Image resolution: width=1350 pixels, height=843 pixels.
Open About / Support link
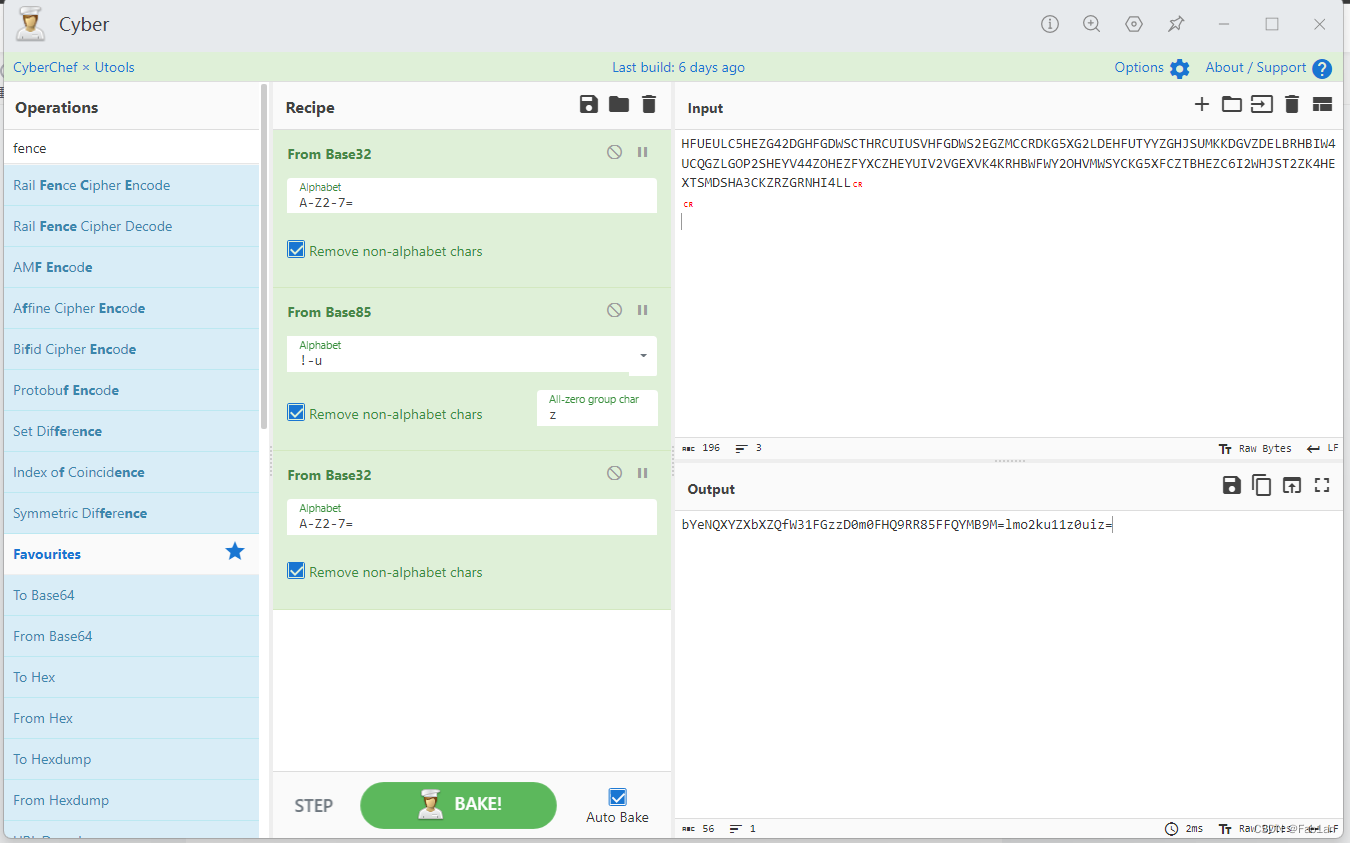click(1256, 67)
